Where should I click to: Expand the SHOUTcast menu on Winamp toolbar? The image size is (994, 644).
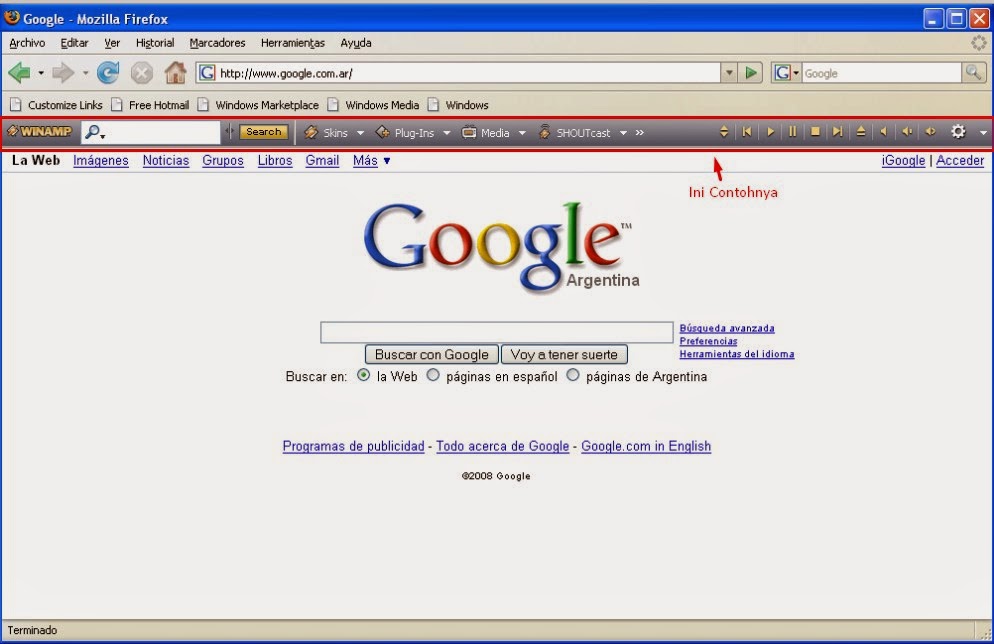tap(583, 131)
